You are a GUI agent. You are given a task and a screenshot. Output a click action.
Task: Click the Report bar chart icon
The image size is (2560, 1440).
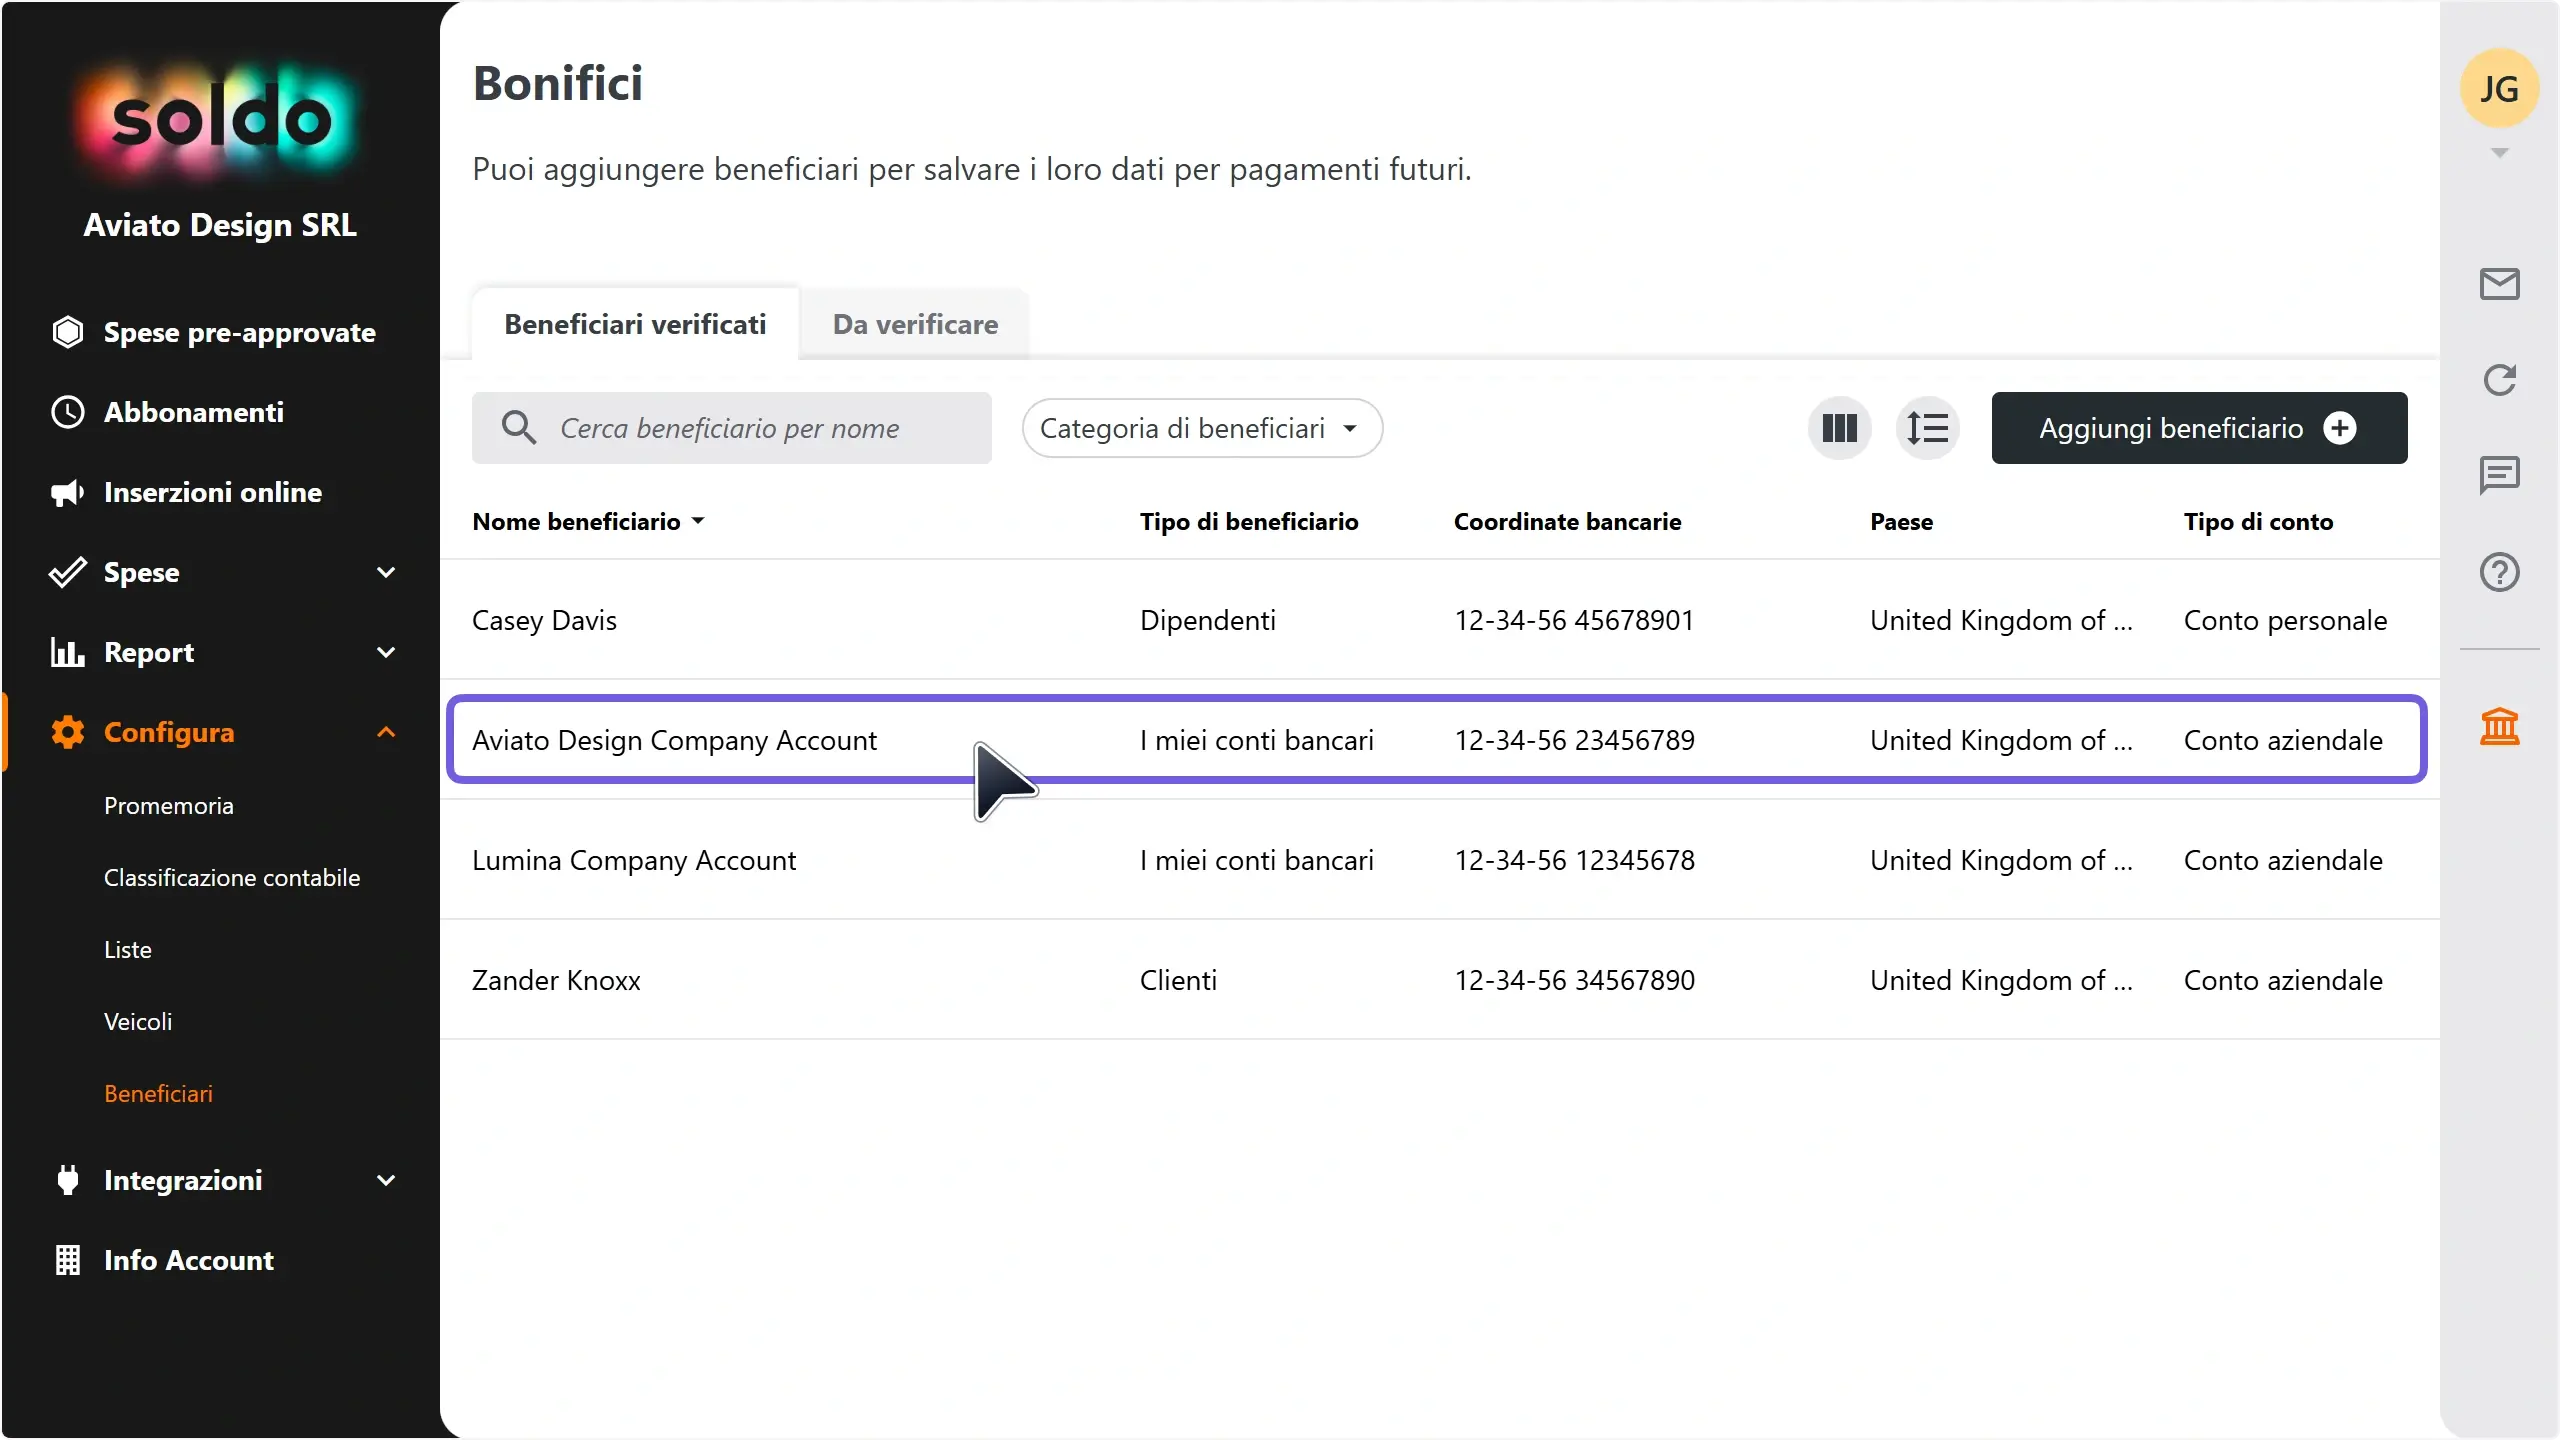tap(67, 652)
